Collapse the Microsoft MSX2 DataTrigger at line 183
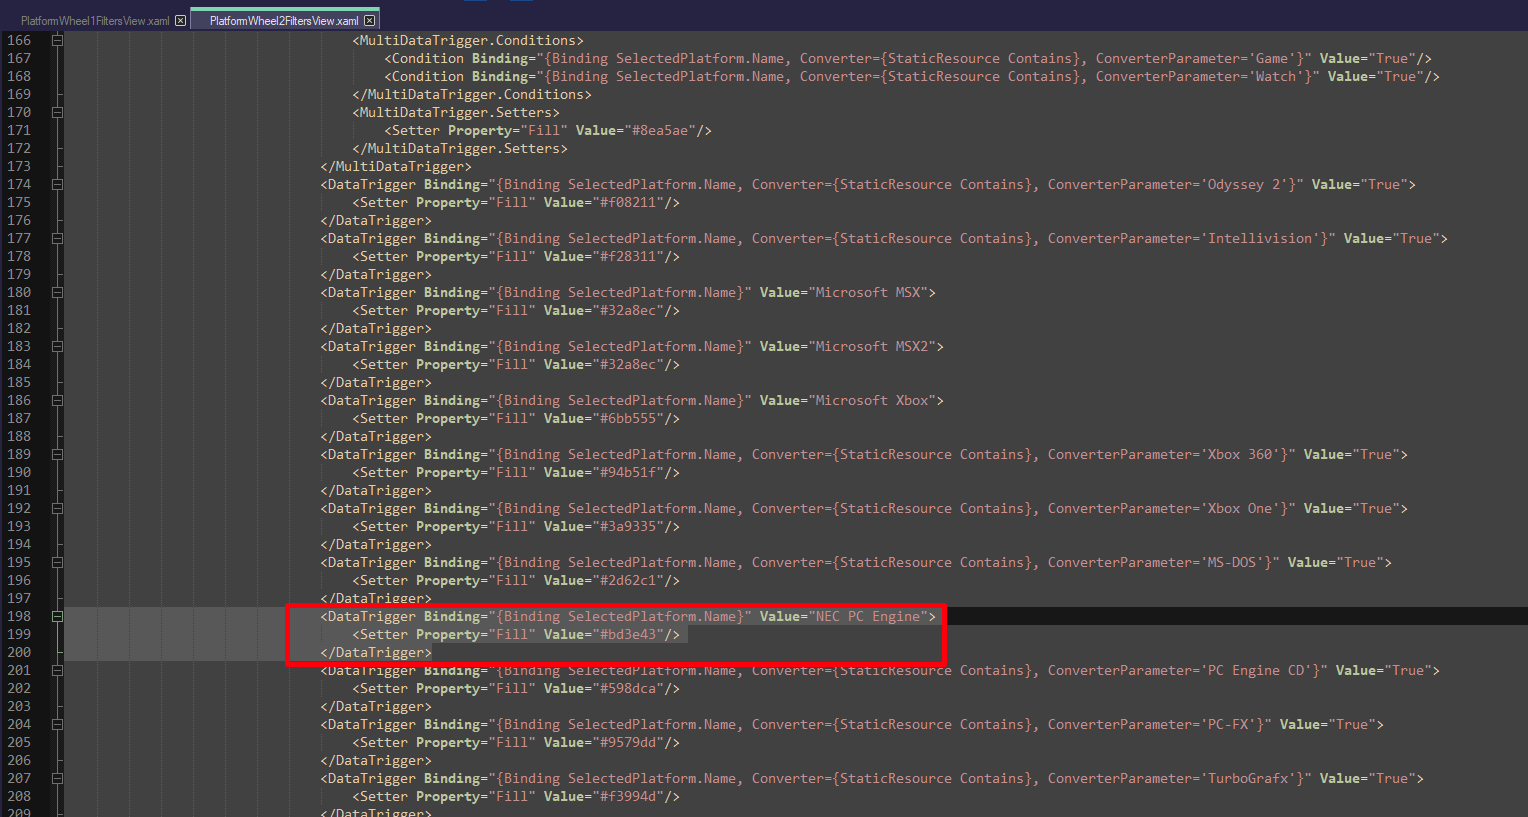Image resolution: width=1528 pixels, height=817 pixels. 57,347
